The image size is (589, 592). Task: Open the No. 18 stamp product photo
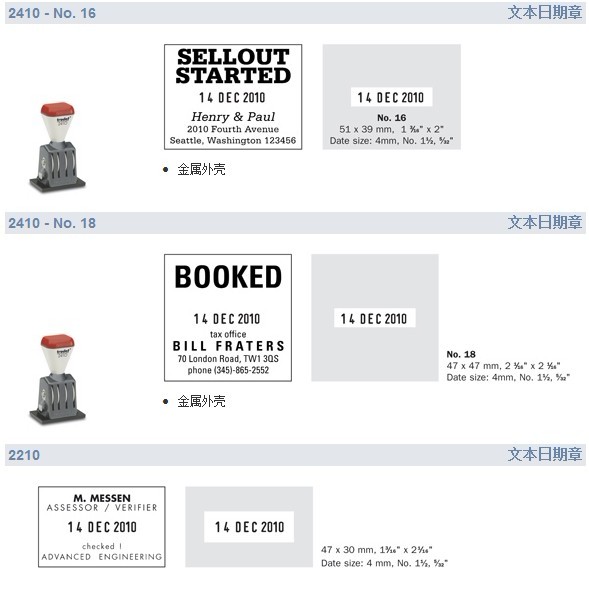57,379
